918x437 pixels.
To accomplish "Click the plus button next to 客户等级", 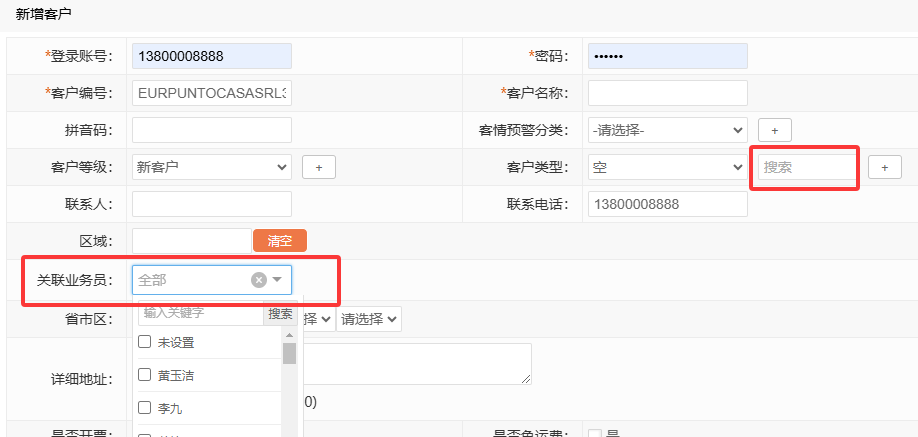I will (x=318, y=167).
